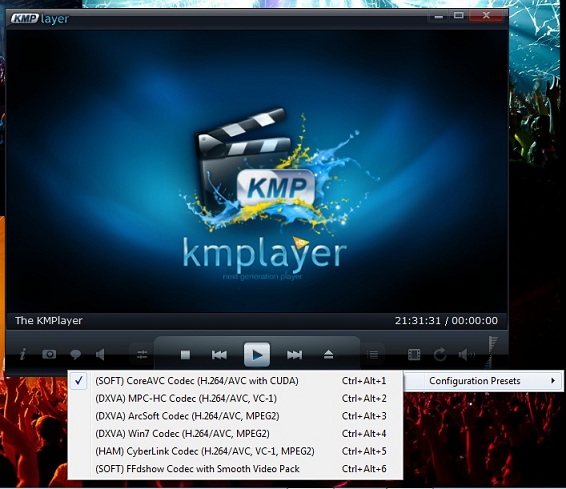Jump to the previous track
566x489 pixels.
click(219, 355)
